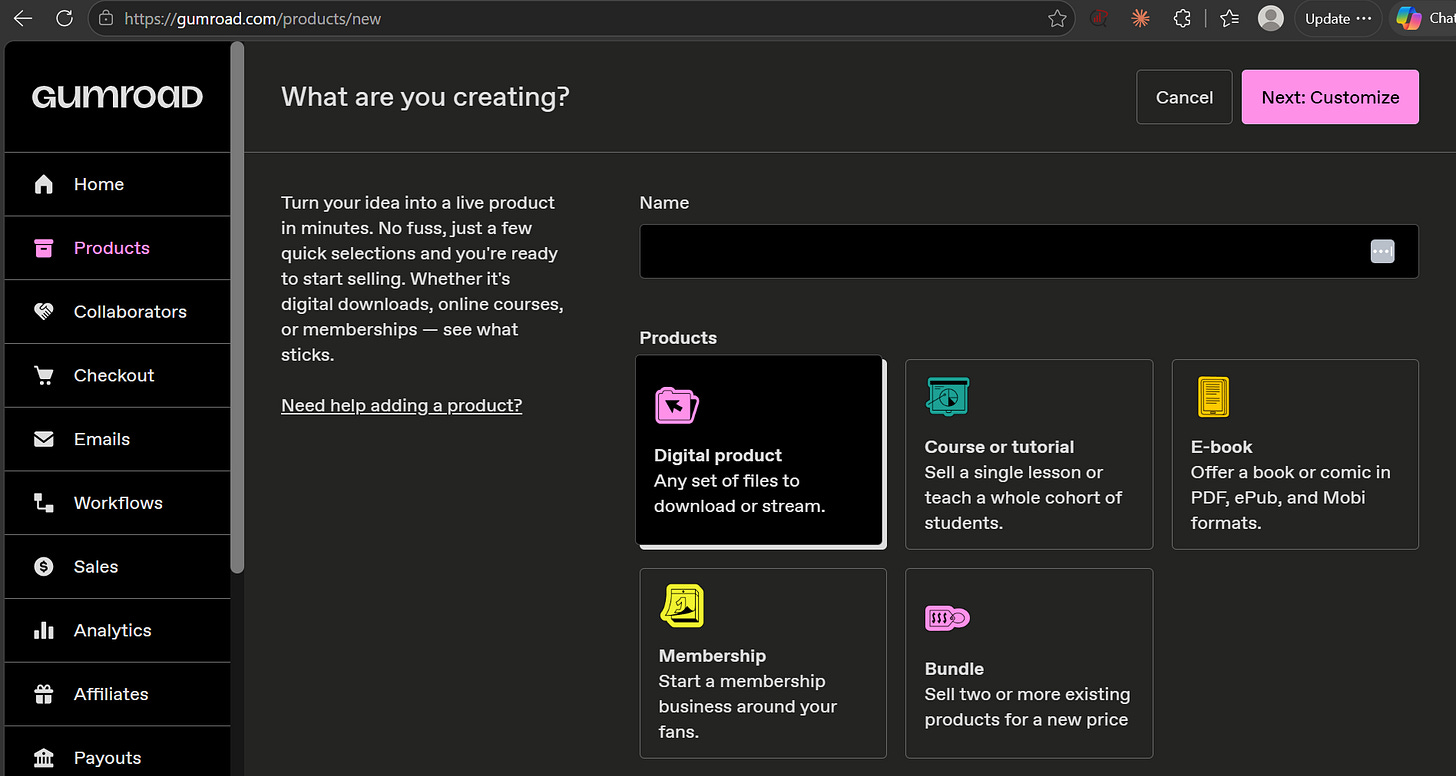Click the Checkout shopping cart icon
Image resolution: width=1456 pixels, height=776 pixels.
point(44,376)
